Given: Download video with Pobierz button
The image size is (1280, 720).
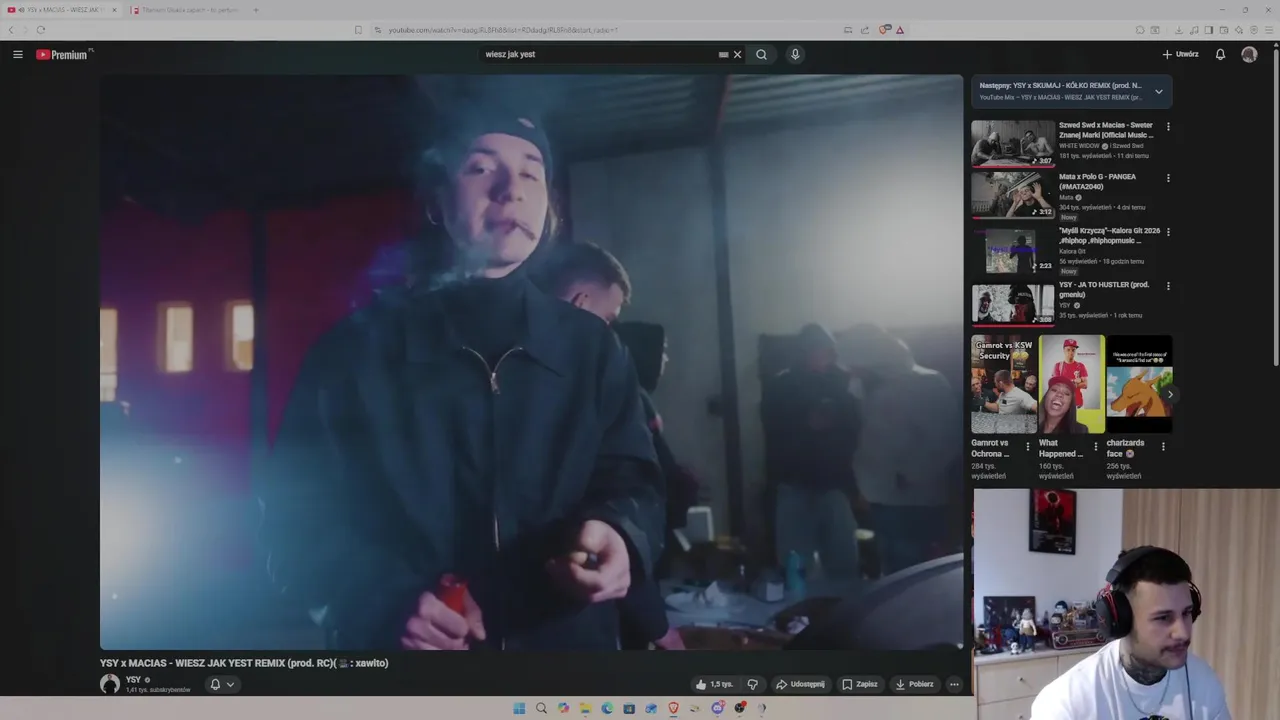Looking at the screenshot, I should pyautogui.click(x=914, y=684).
